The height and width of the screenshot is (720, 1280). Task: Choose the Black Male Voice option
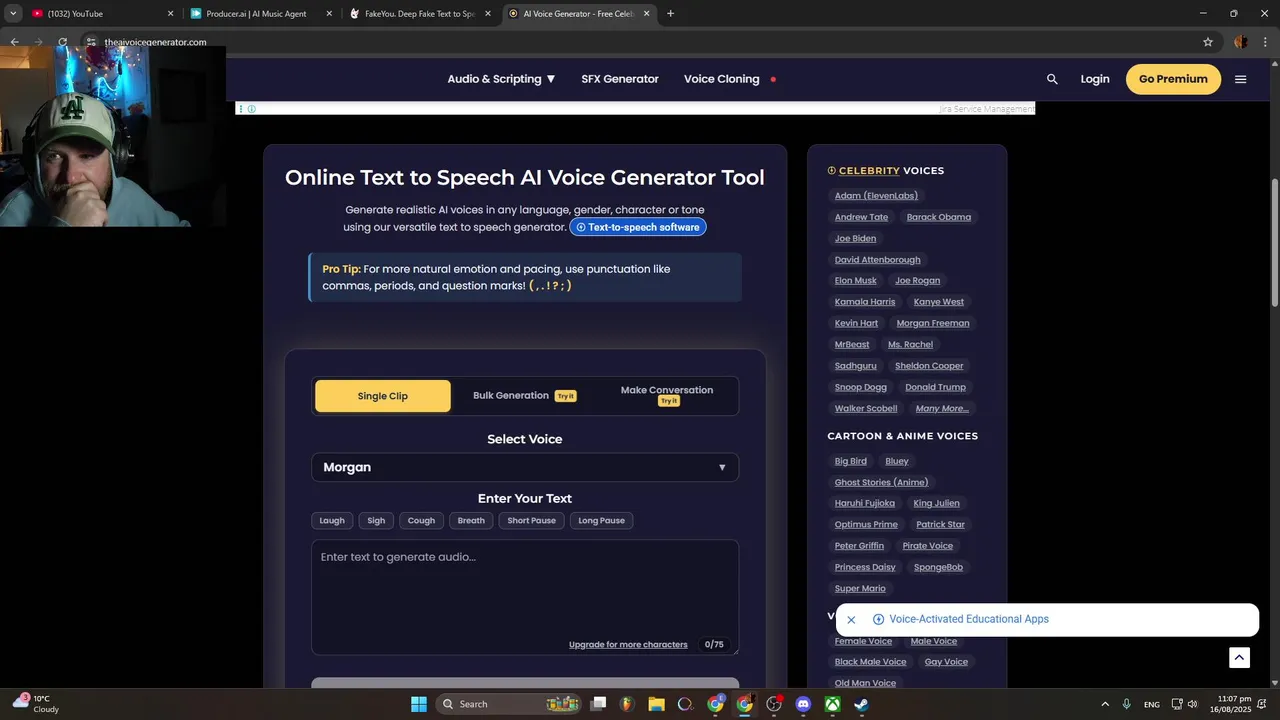click(871, 662)
